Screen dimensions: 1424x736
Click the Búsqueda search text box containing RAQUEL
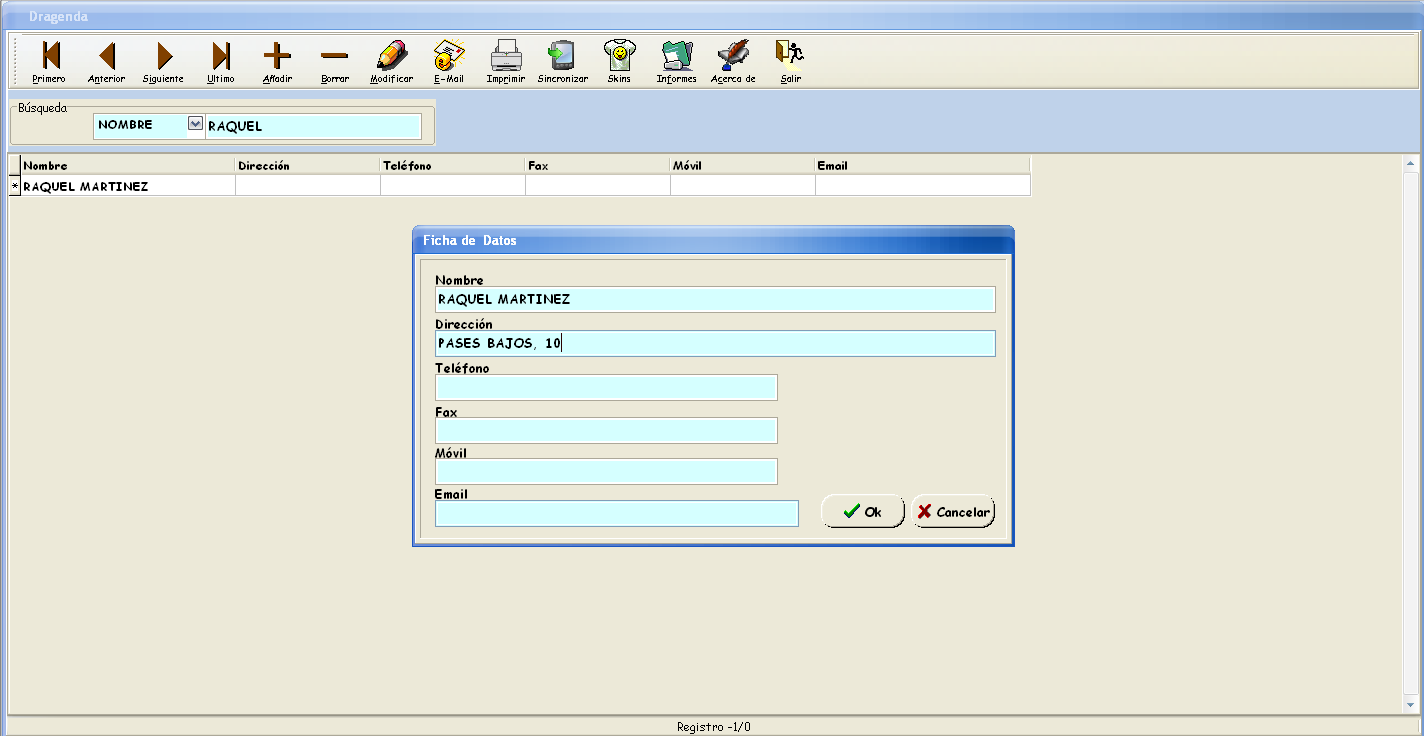(x=313, y=126)
